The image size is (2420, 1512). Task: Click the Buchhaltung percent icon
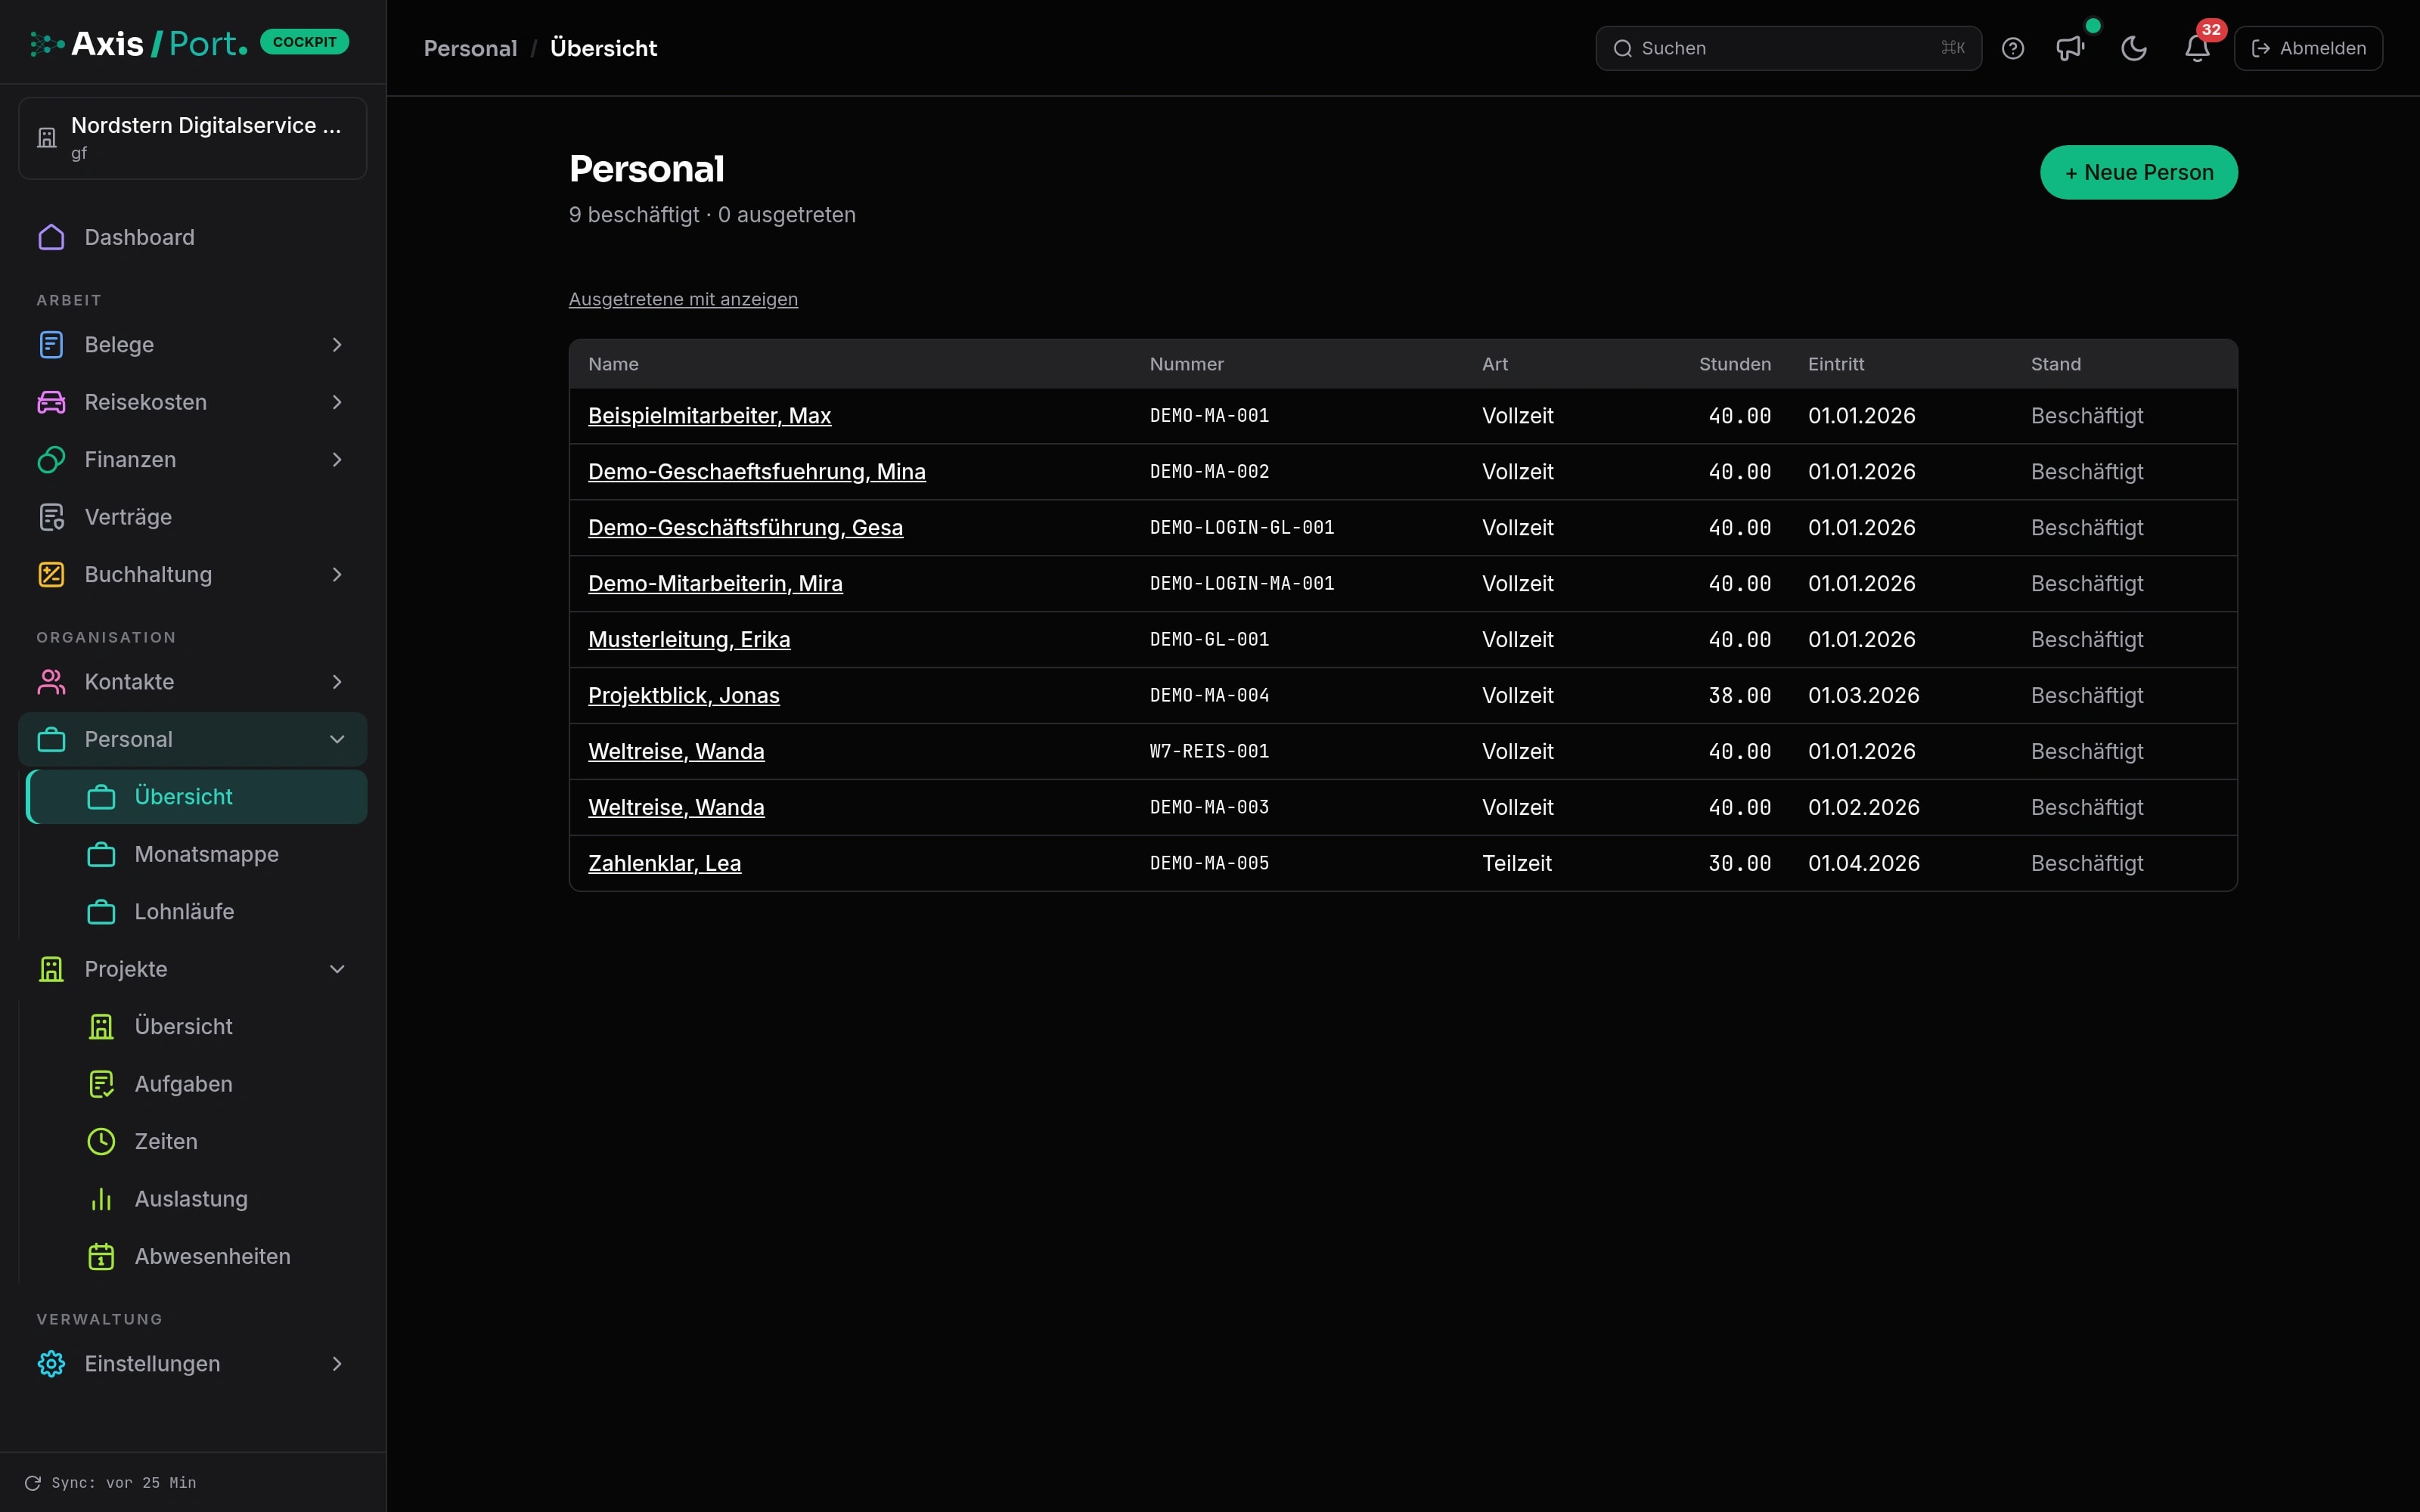click(51, 574)
